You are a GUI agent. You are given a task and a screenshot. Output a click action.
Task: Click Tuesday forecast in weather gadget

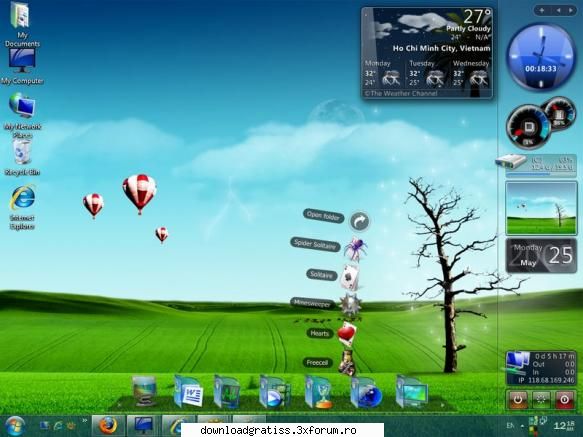click(427, 74)
